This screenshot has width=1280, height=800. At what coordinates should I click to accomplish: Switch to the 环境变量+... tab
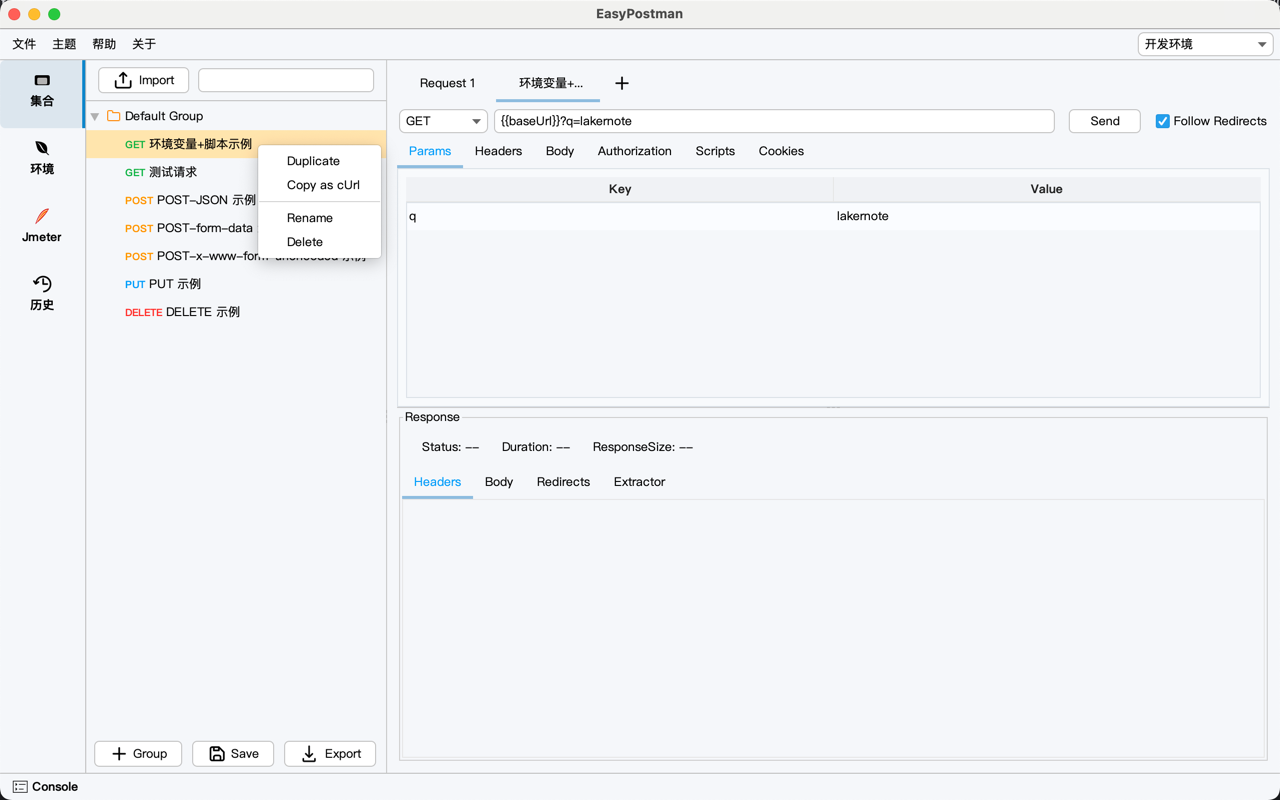click(550, 83)
